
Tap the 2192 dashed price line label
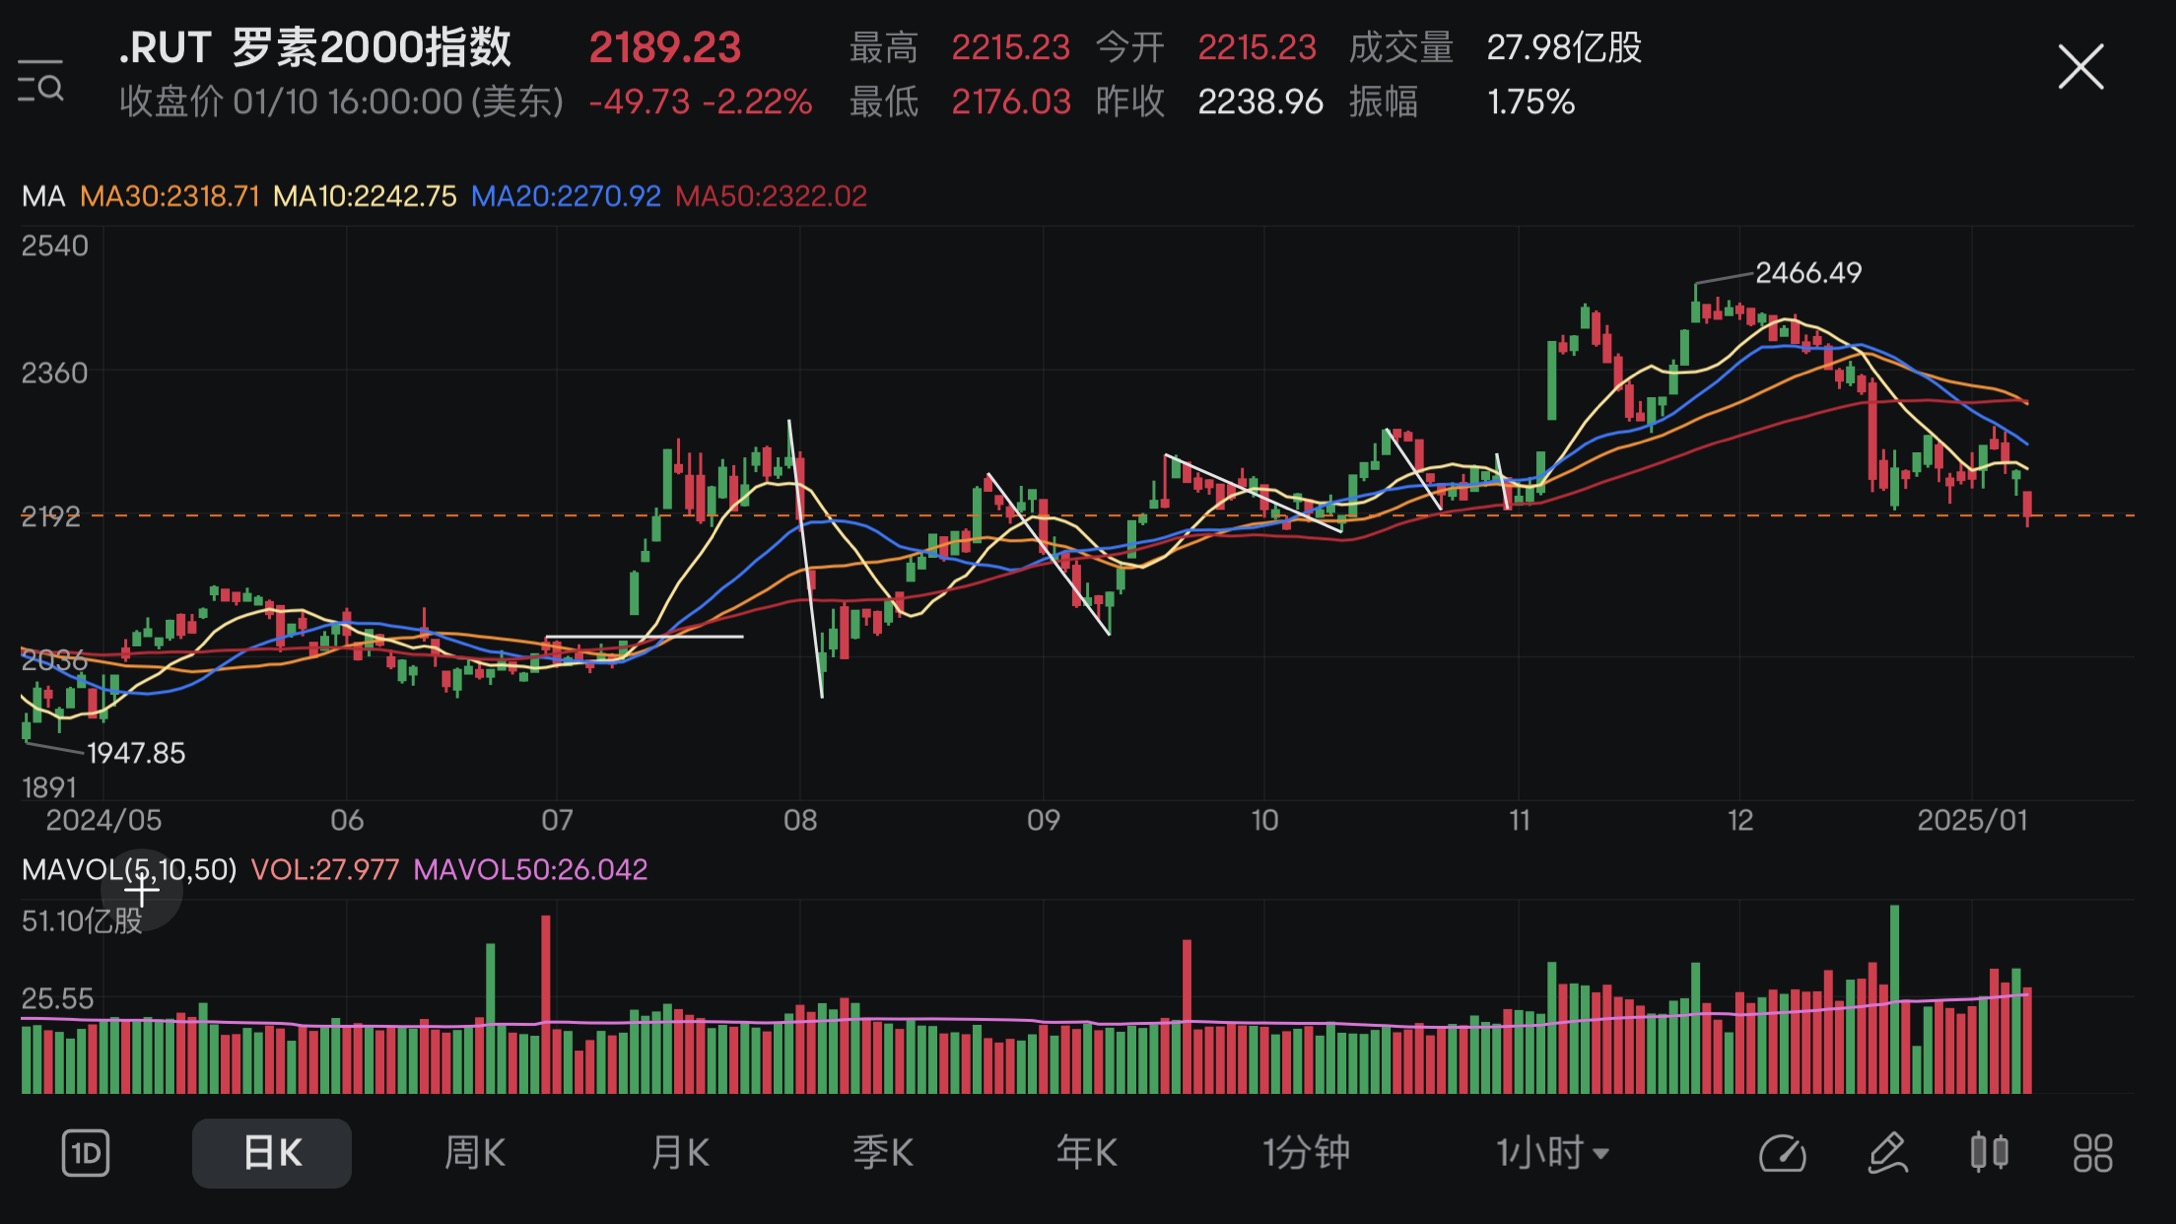tap(50, 516)
